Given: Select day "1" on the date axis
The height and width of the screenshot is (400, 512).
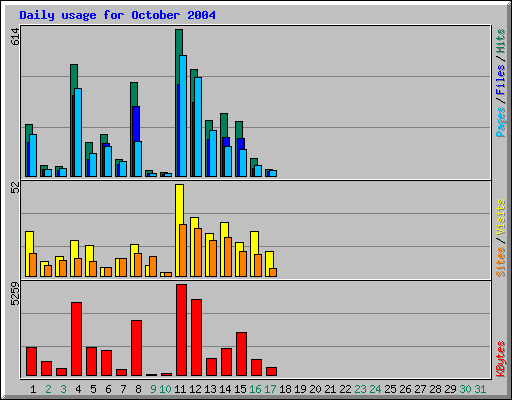Looking at the screenshot, I should 33,389.
